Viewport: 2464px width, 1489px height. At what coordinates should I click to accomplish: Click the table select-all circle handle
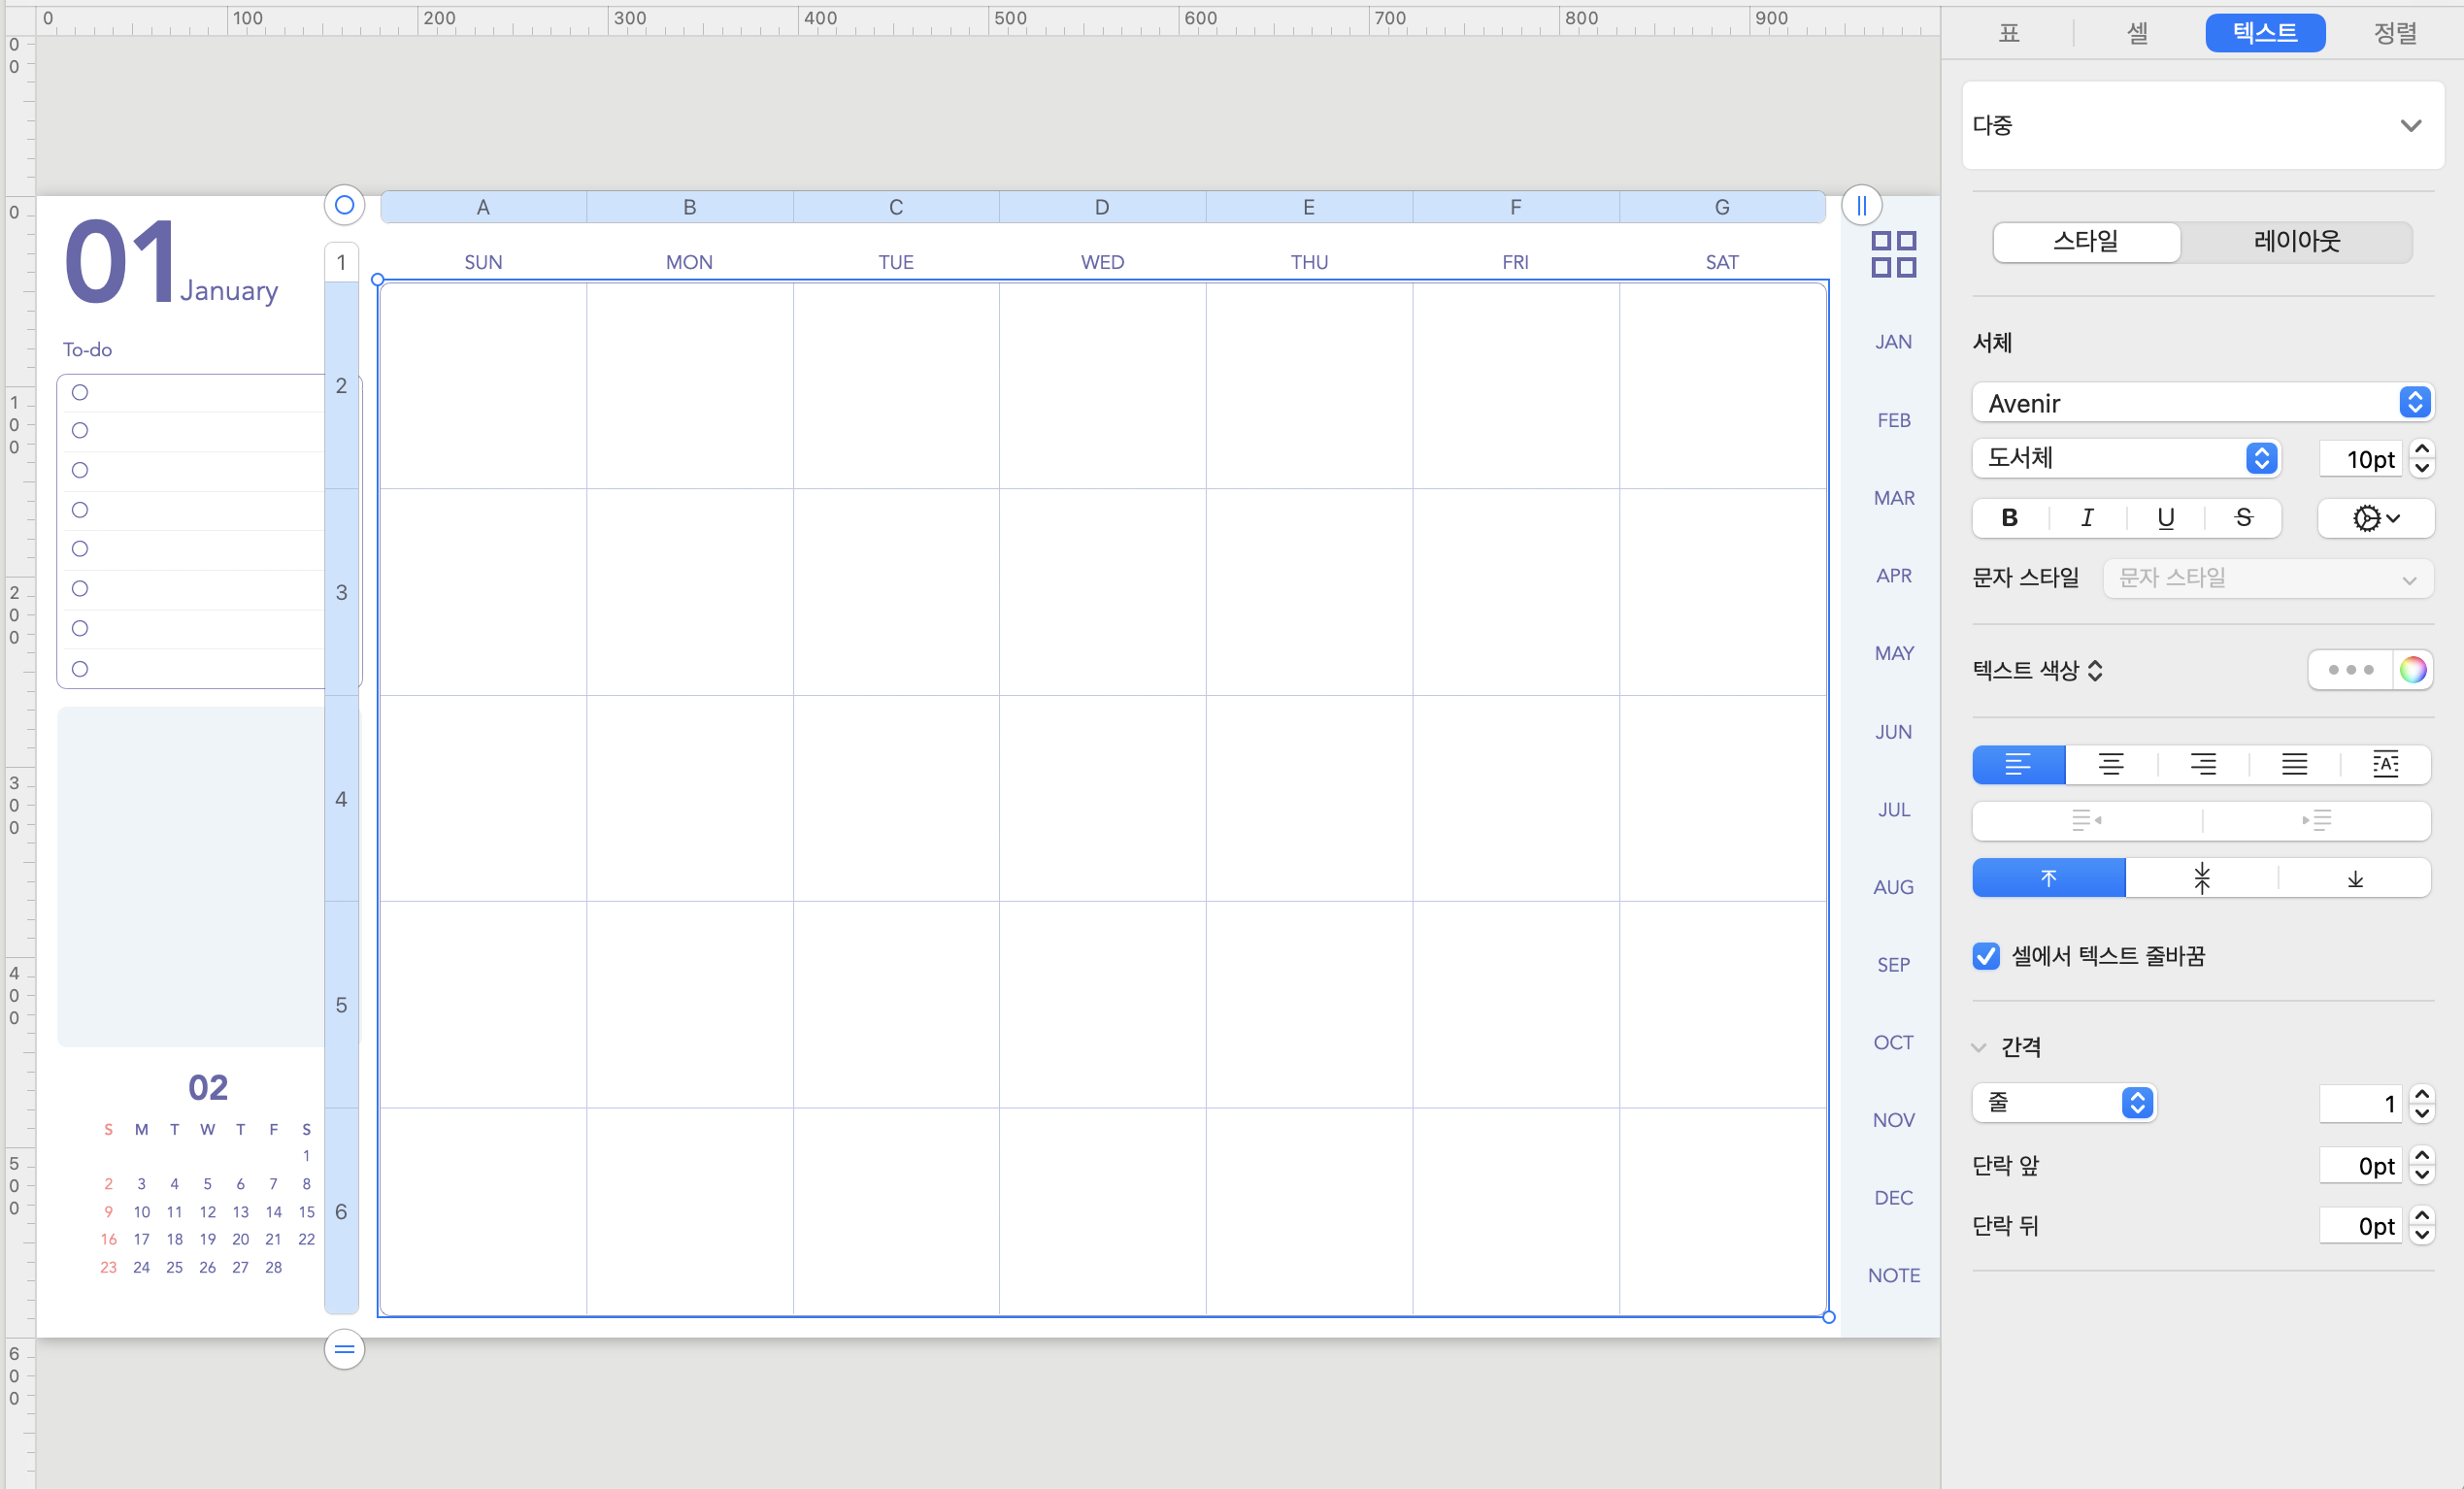tap(344, 206)
